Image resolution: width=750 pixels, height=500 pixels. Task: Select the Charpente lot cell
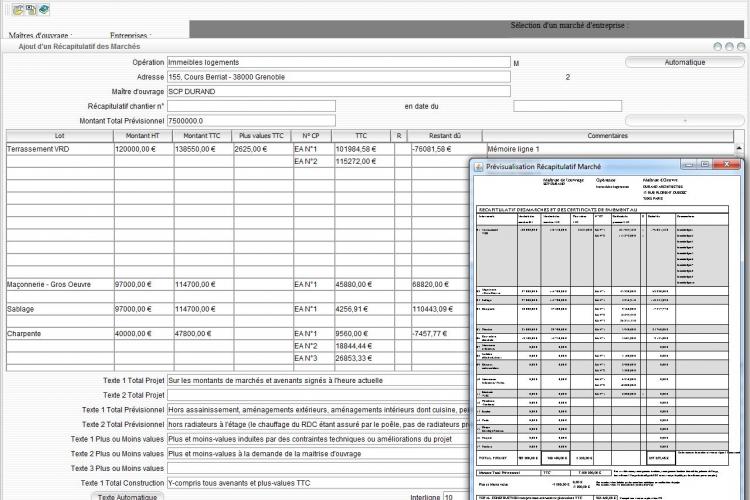60,333
